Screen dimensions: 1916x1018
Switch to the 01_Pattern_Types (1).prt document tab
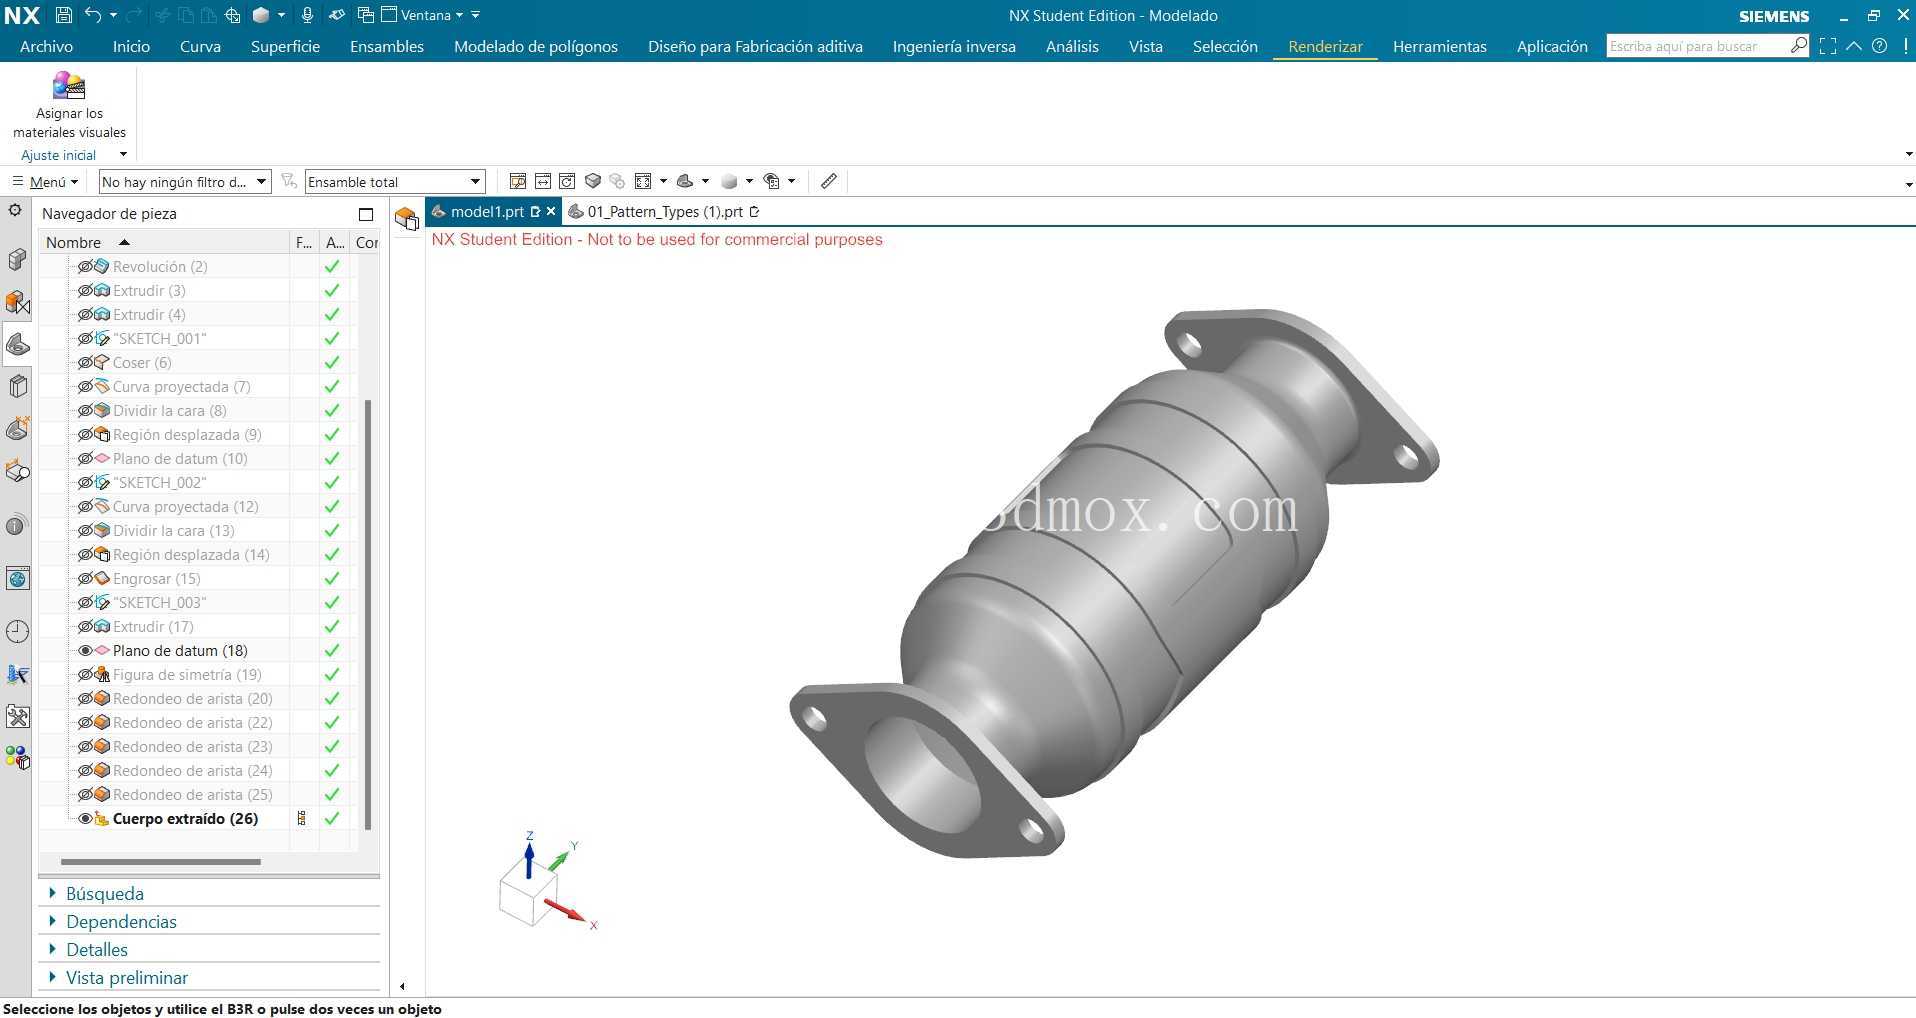pyautogui.click(x=664, y=211)
